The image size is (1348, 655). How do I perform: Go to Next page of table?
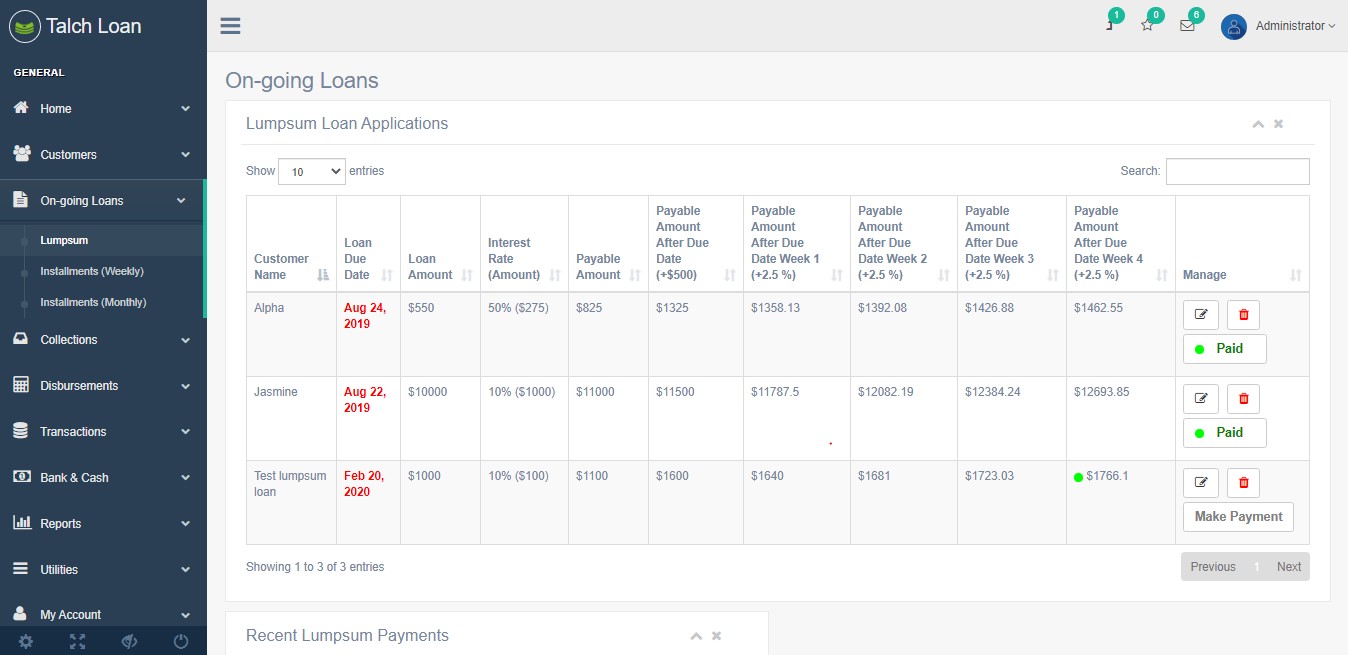(1288, 567)
